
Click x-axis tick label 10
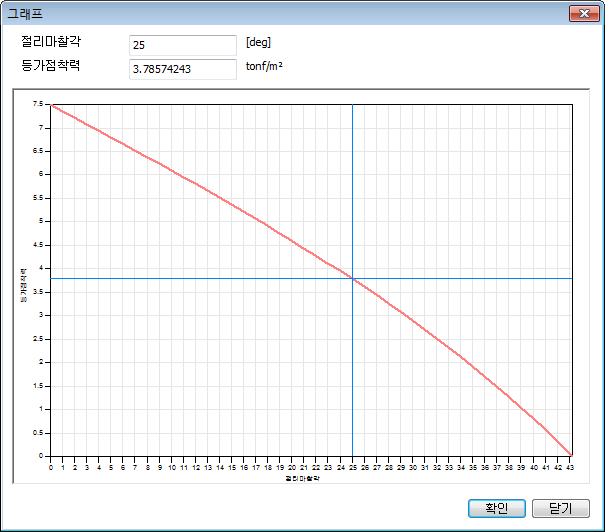171,467
